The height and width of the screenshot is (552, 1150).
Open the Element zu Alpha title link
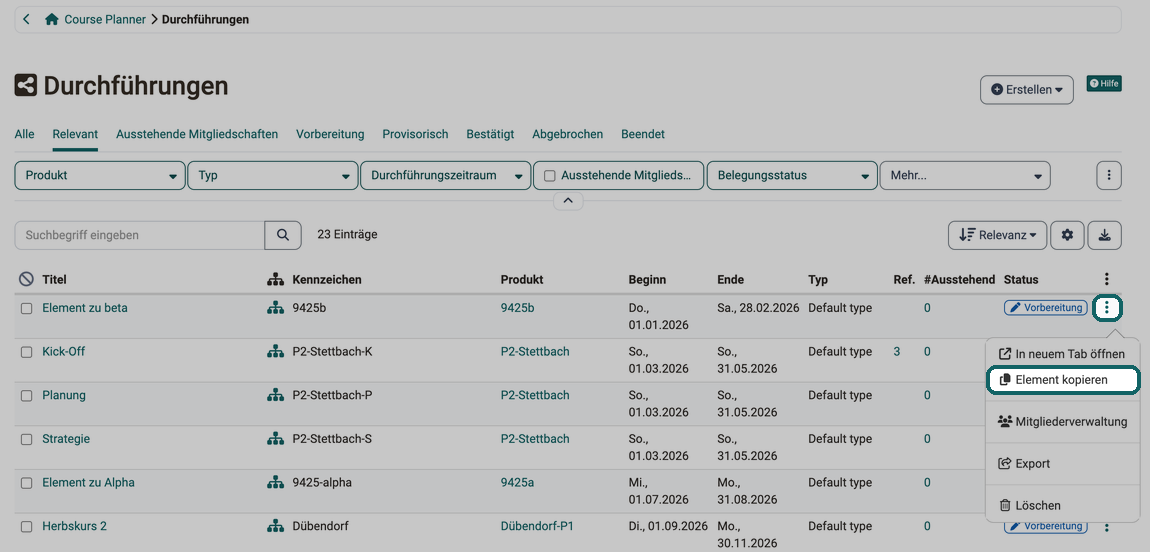(x=89, y=482)
